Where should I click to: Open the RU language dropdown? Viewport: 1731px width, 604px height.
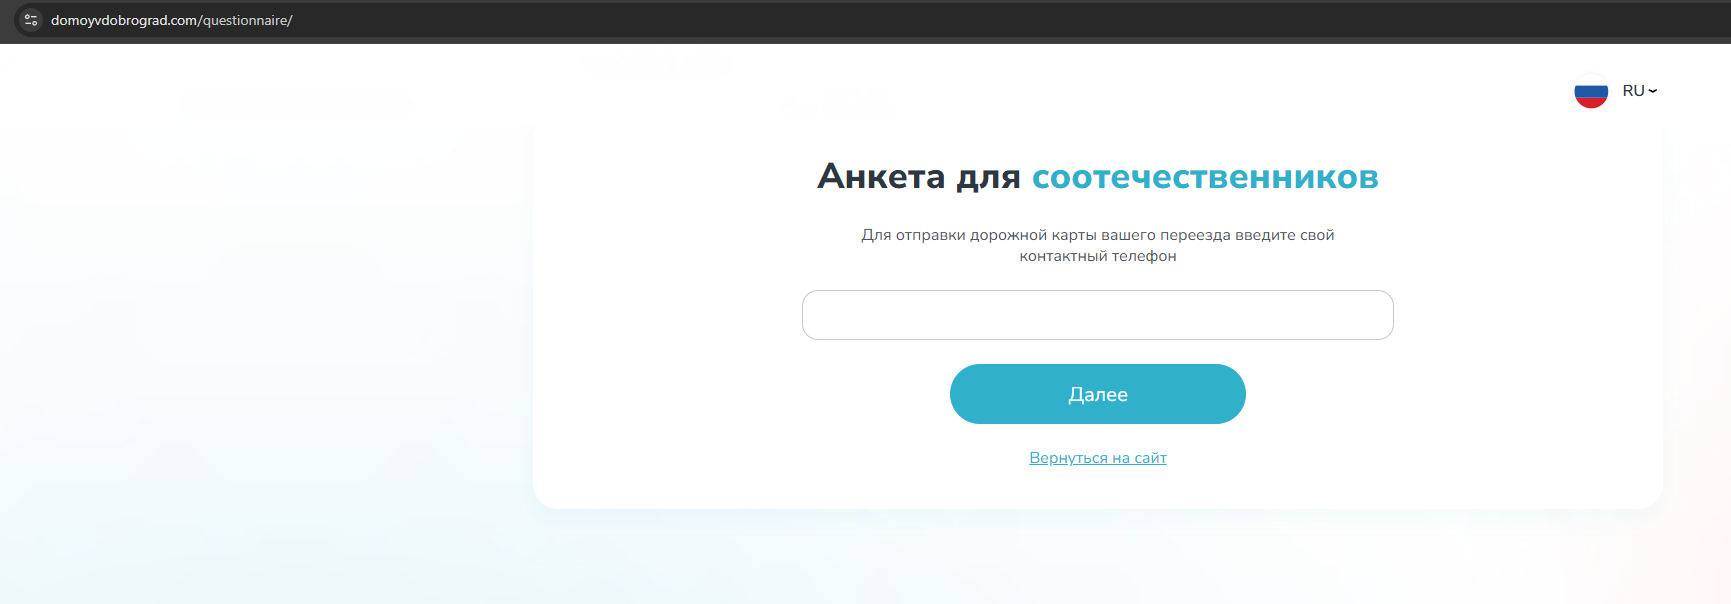(1640, 91)
